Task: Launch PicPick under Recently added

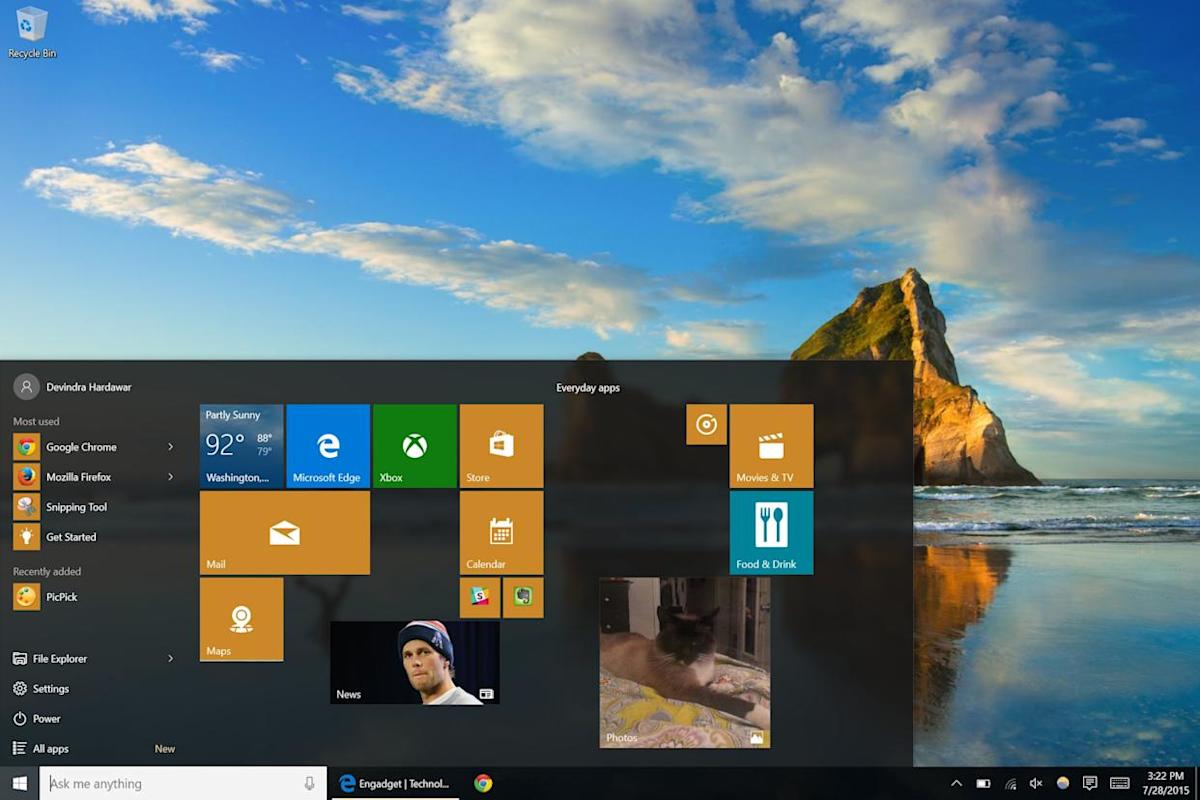Action: (60, 597)
